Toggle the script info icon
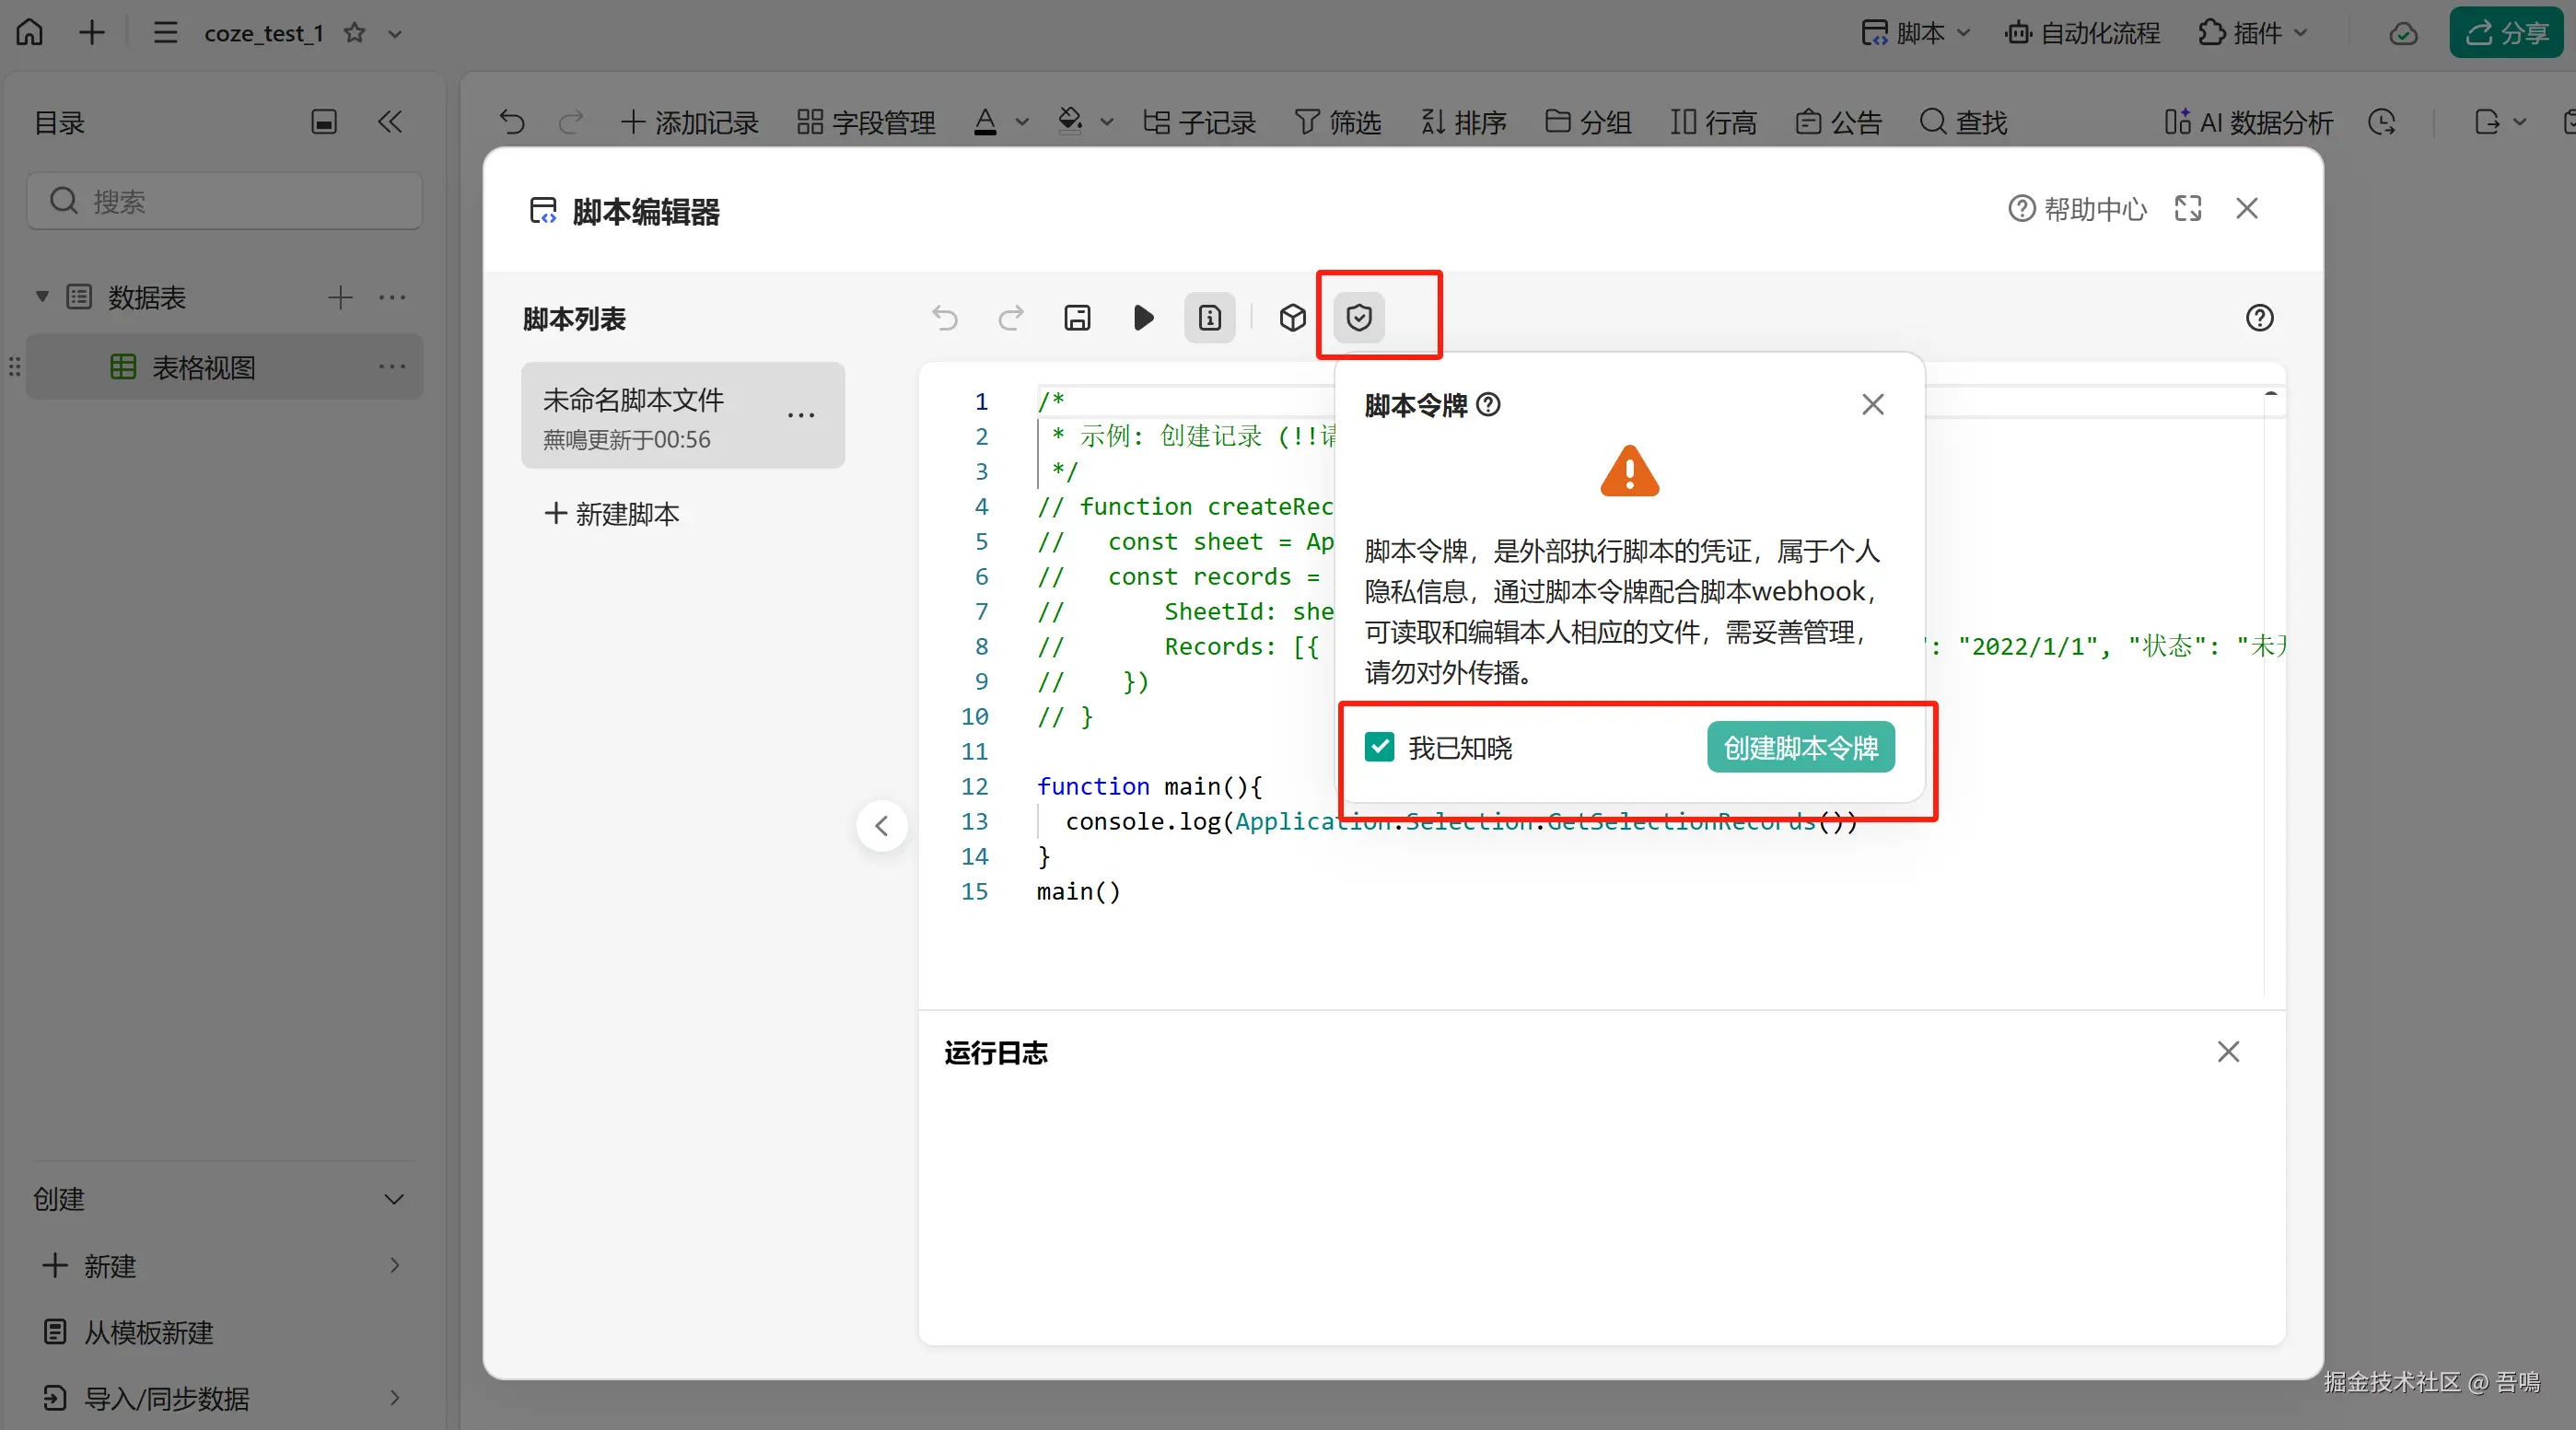 [1209, 318]
